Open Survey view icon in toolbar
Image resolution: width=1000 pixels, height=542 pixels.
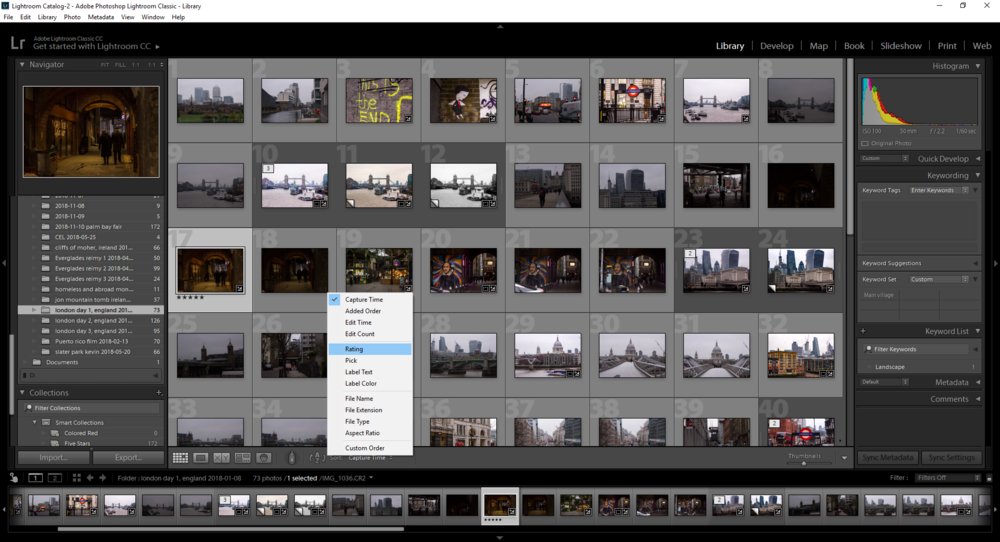click(242, 458)
